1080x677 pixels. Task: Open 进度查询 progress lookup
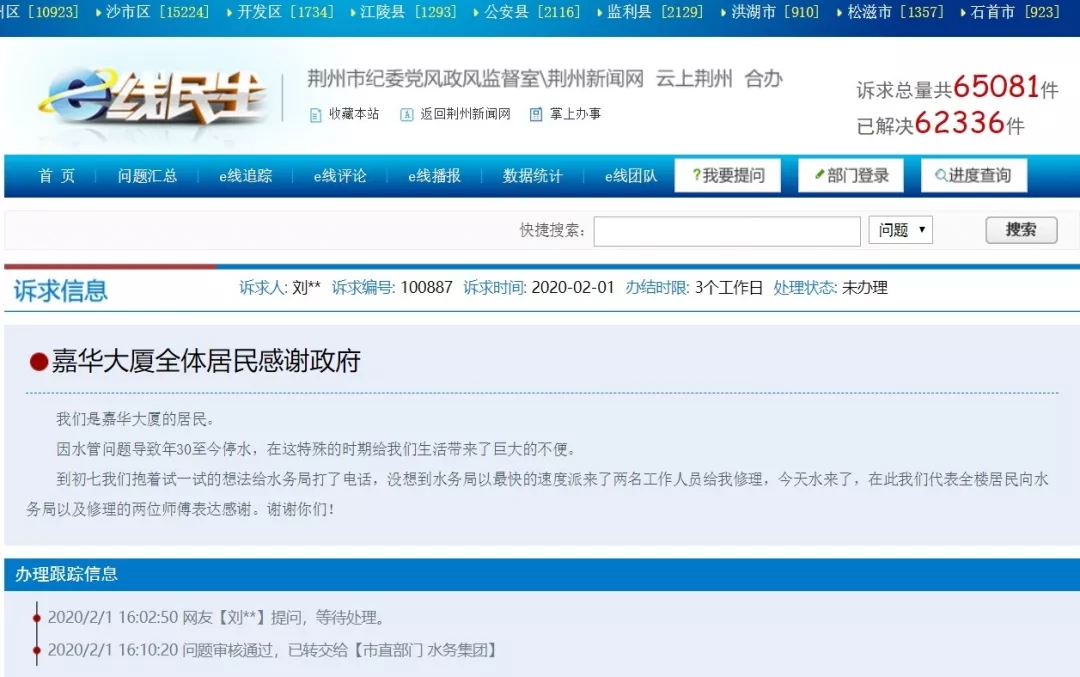pyautogui.click(x=973, y=176)
